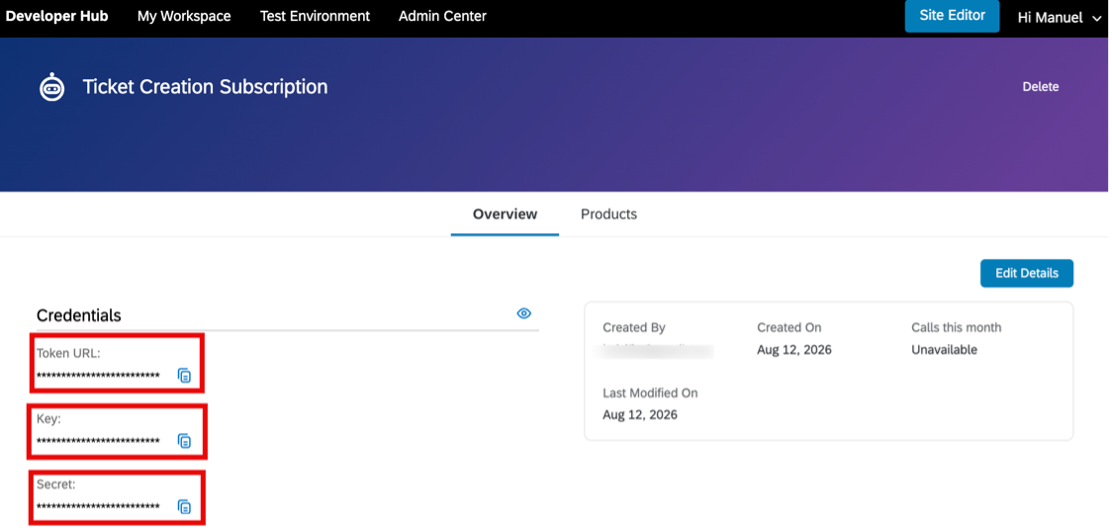
Task: Open the Test Environment page
Action: [x=315, y=16]
